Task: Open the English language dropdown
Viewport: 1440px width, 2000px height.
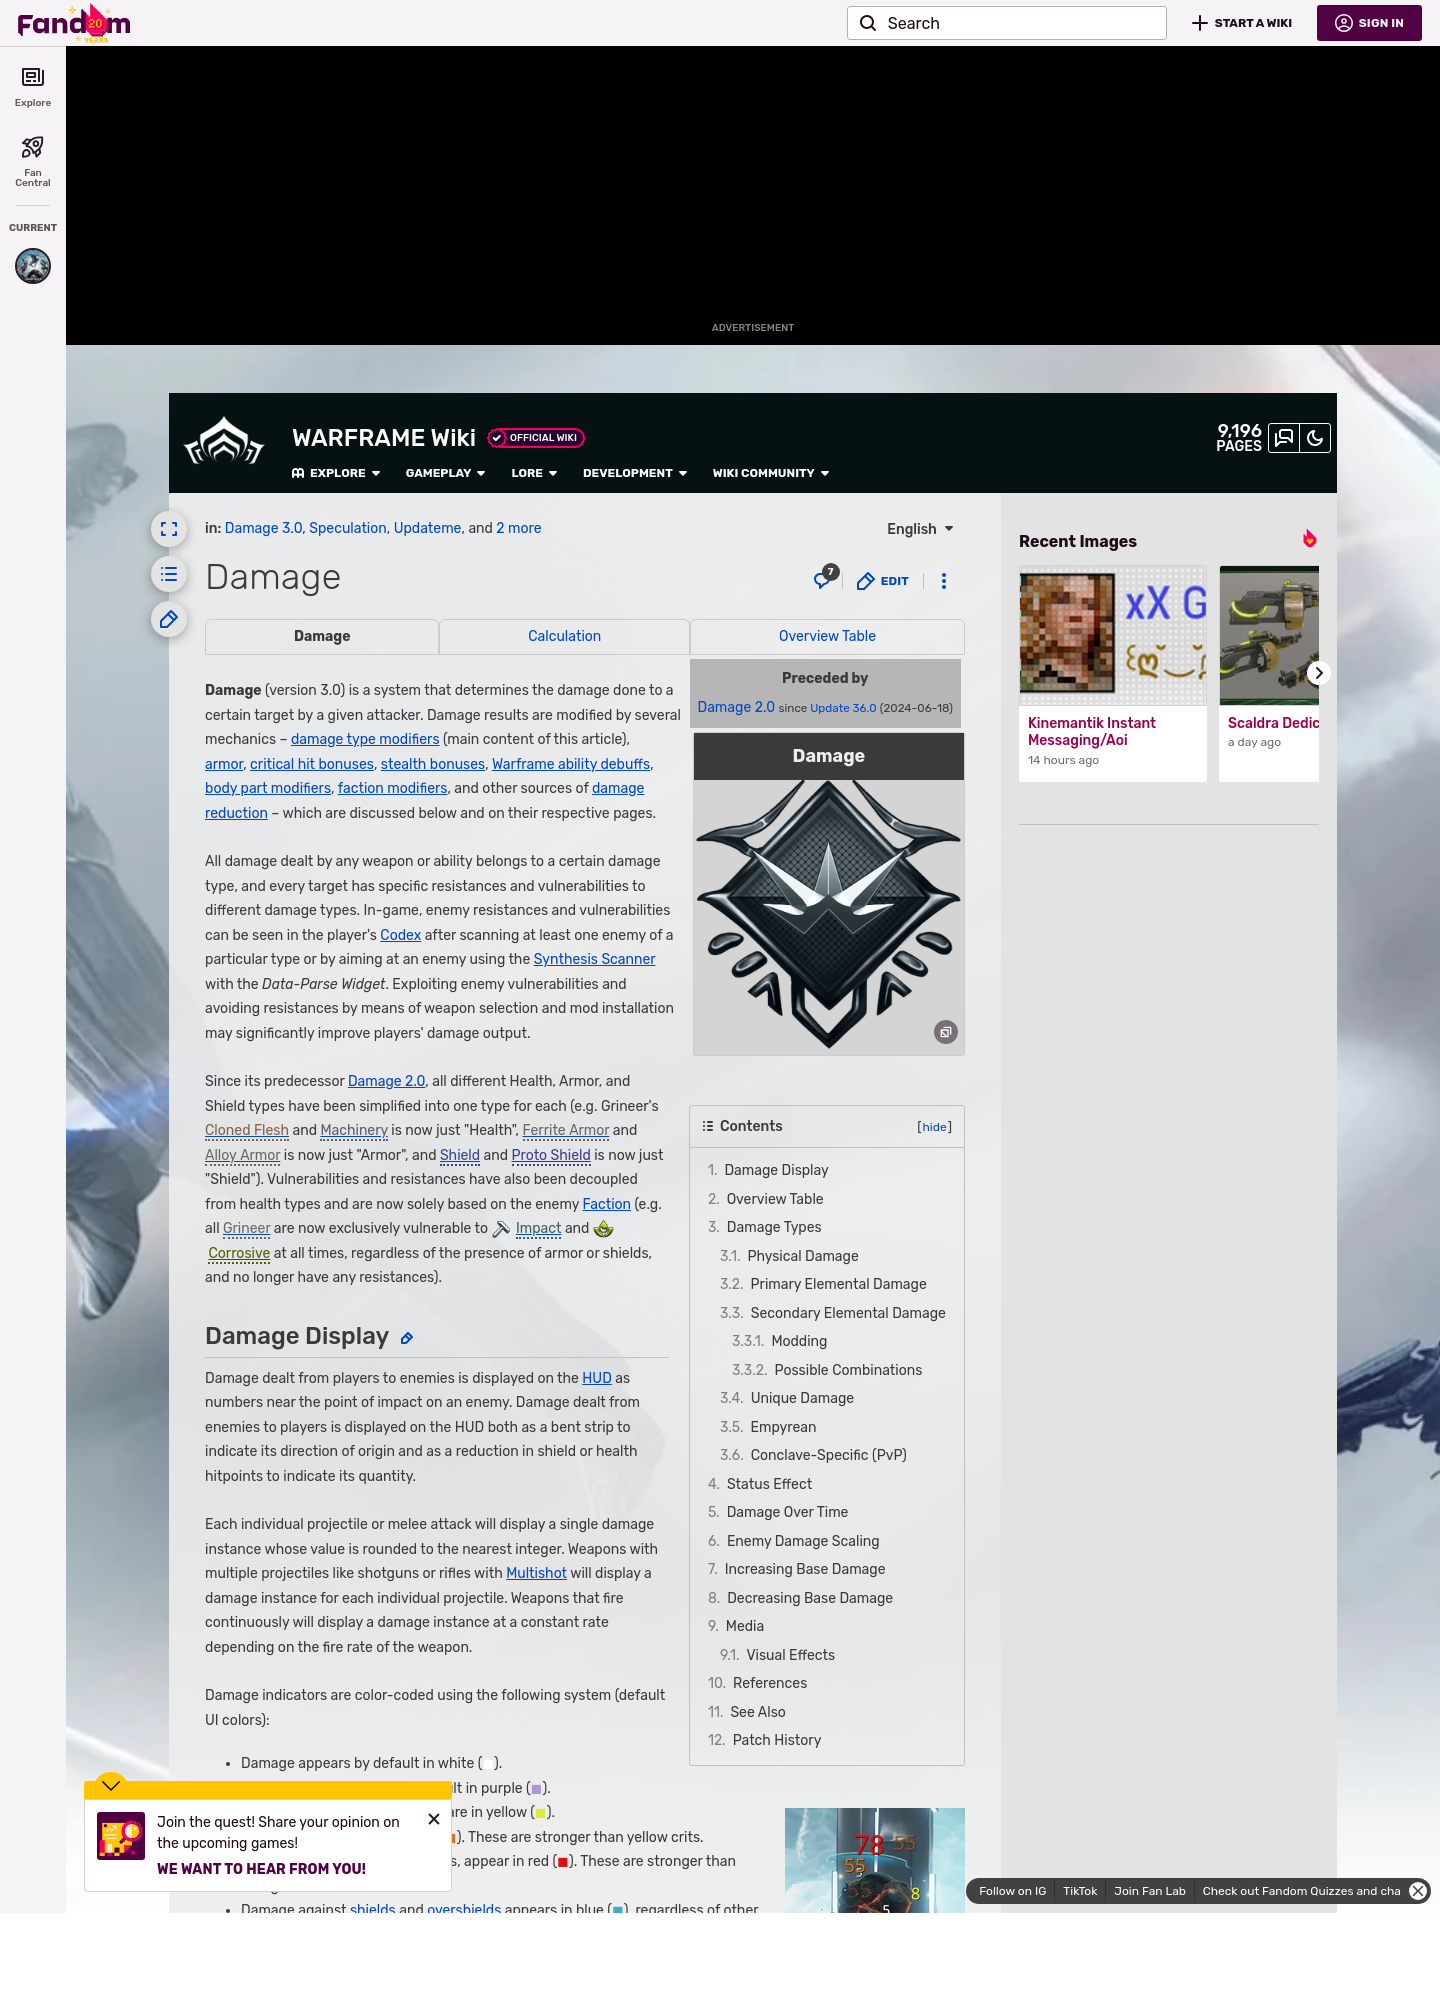Action: click(x=920, y=529)
